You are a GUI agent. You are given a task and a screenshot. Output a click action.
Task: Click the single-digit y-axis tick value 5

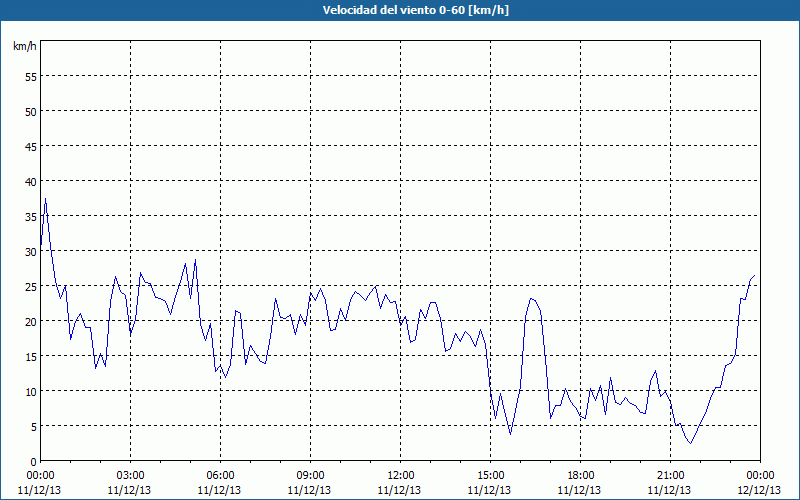pos(34,427)
